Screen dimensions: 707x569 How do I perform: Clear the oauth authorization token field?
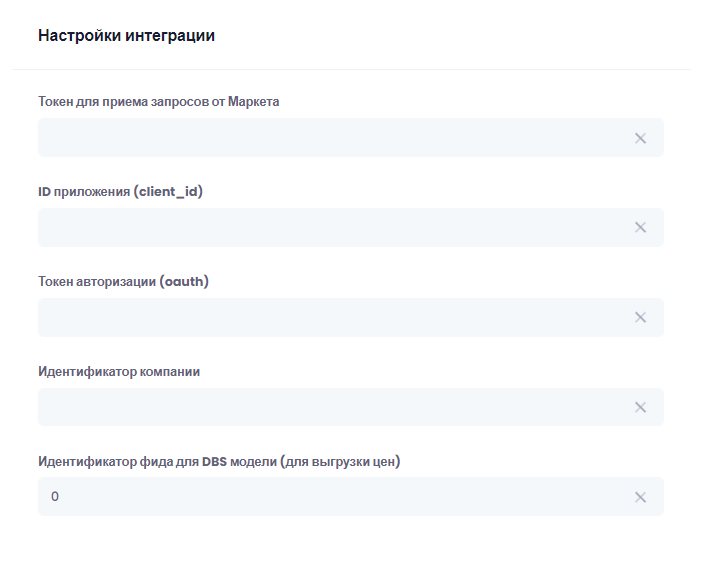click(x=640, y=318)
